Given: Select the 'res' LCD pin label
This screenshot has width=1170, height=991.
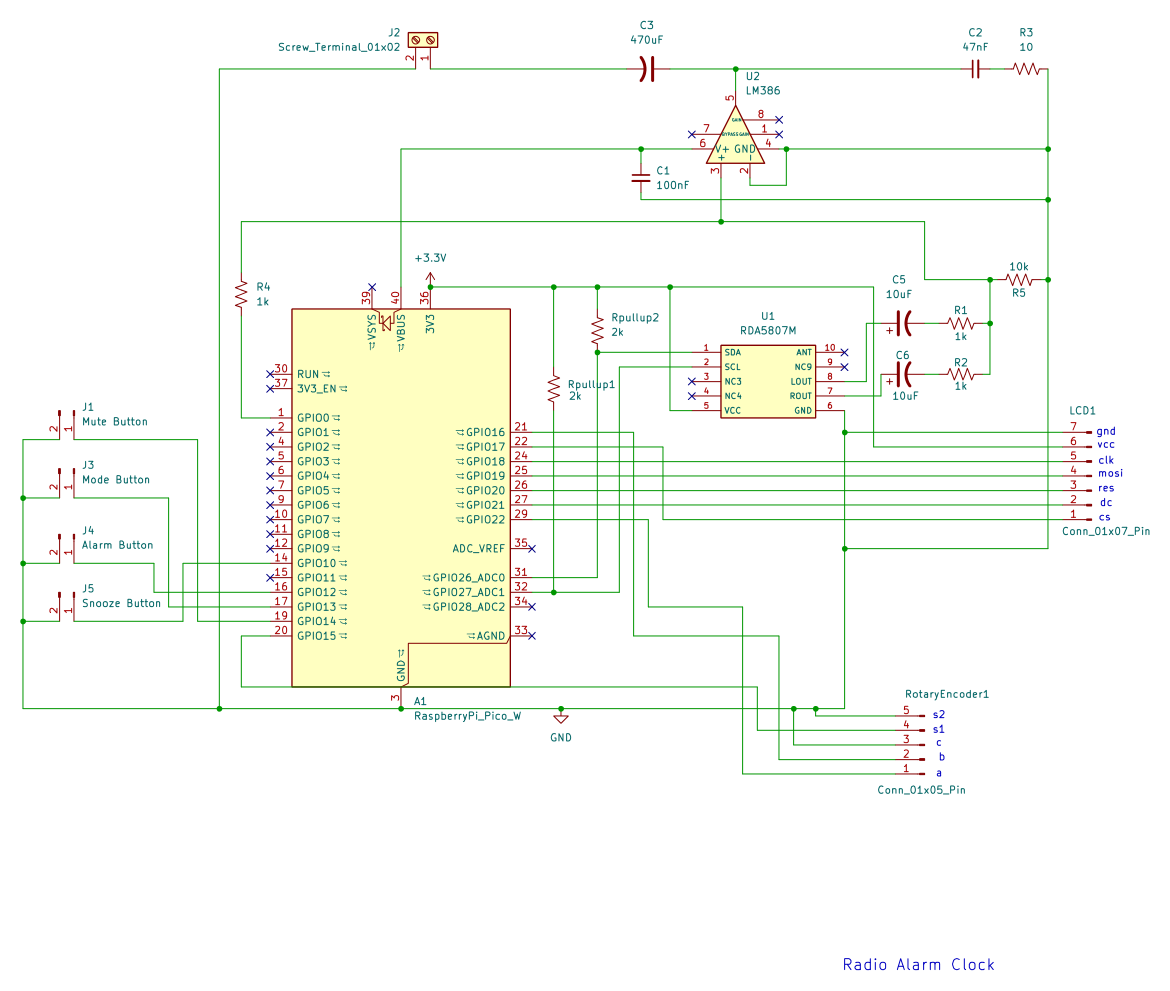Looking at the screenshot, I should (1106, 489).
